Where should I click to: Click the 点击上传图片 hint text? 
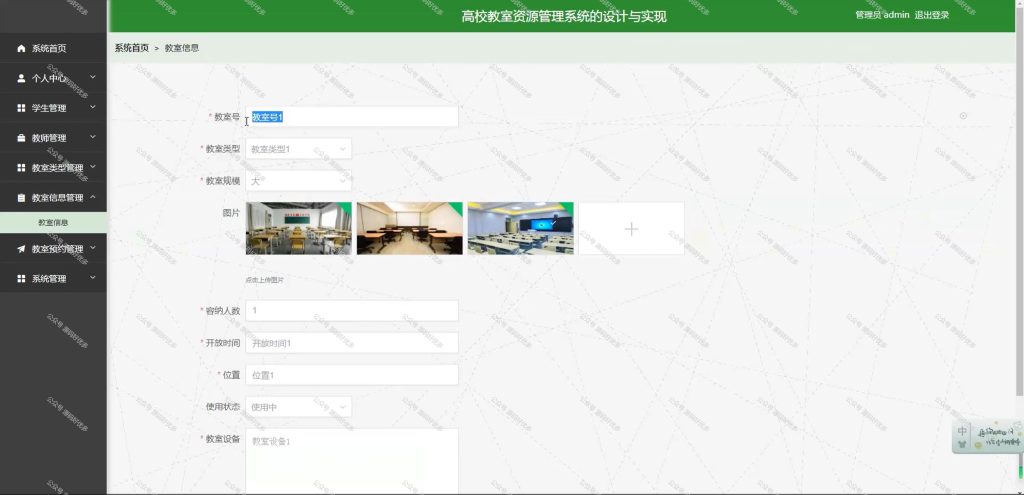264,280
